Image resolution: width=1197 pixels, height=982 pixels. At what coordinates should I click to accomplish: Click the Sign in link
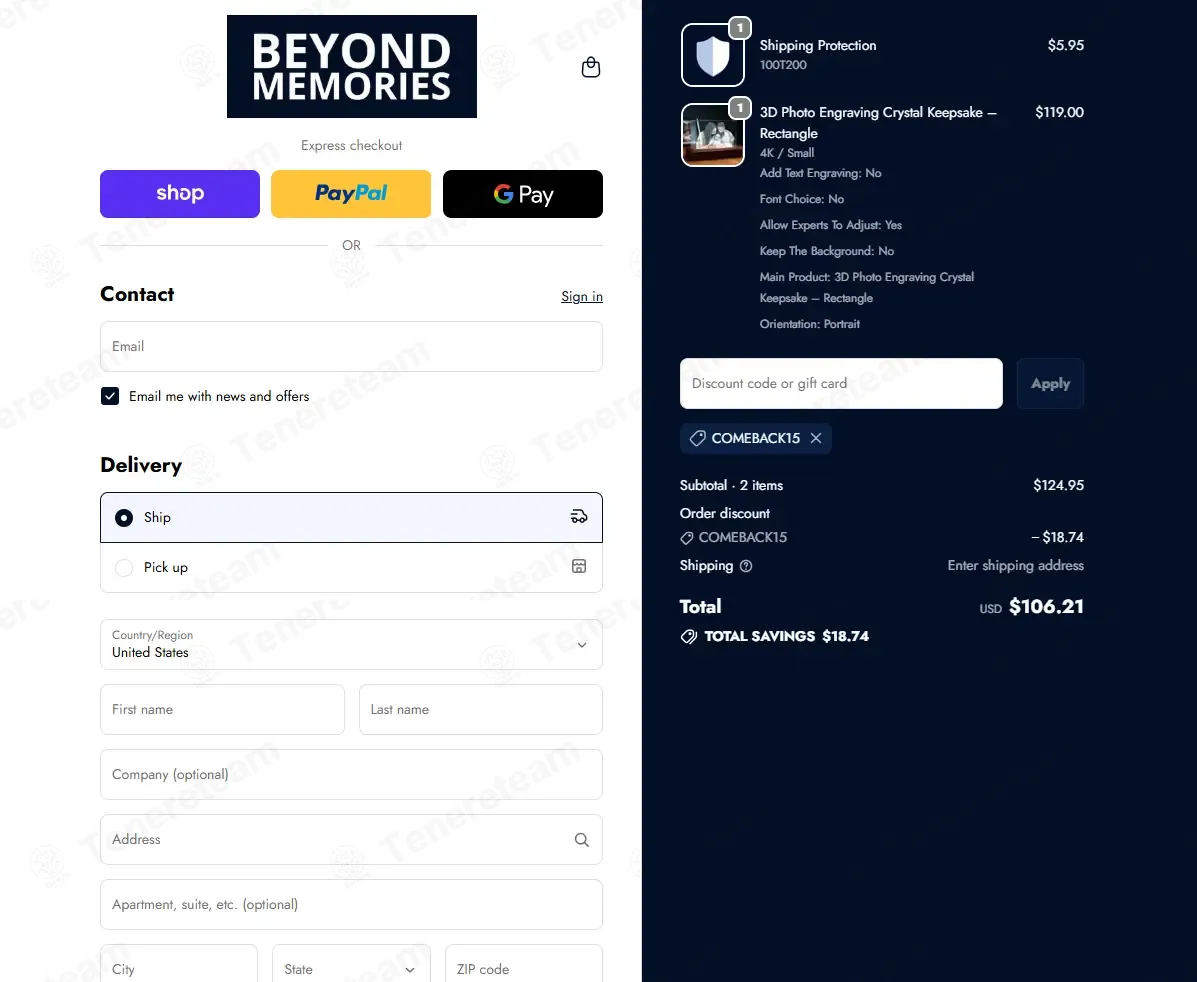pos(581,296)
